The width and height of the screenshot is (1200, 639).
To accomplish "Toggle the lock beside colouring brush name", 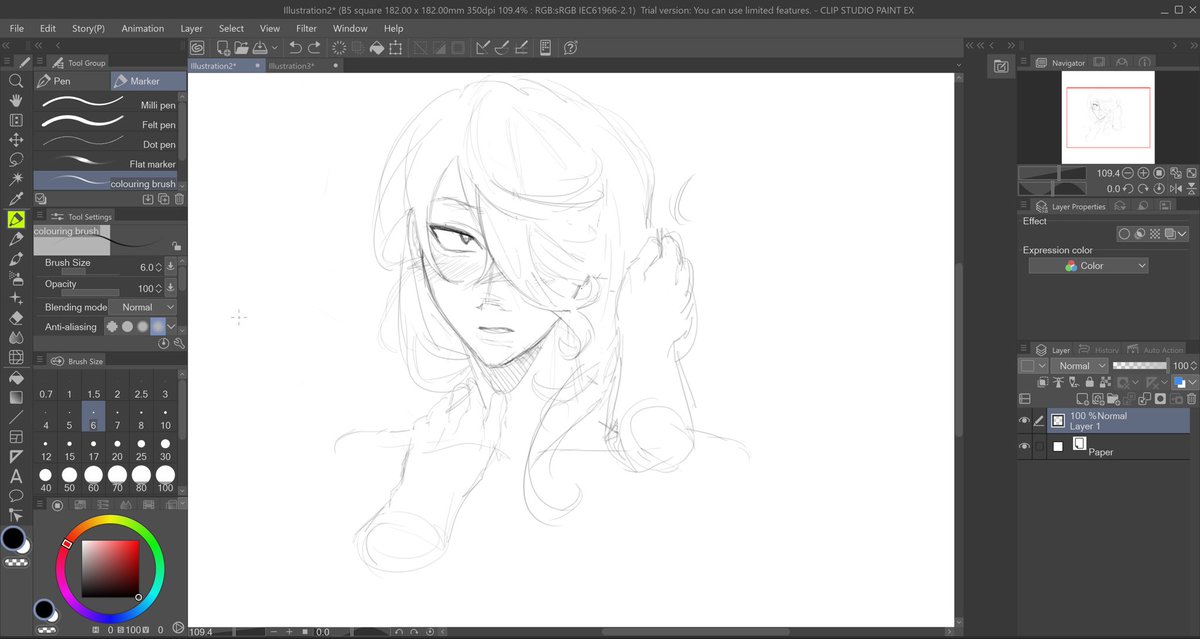I will pos(176,245).
